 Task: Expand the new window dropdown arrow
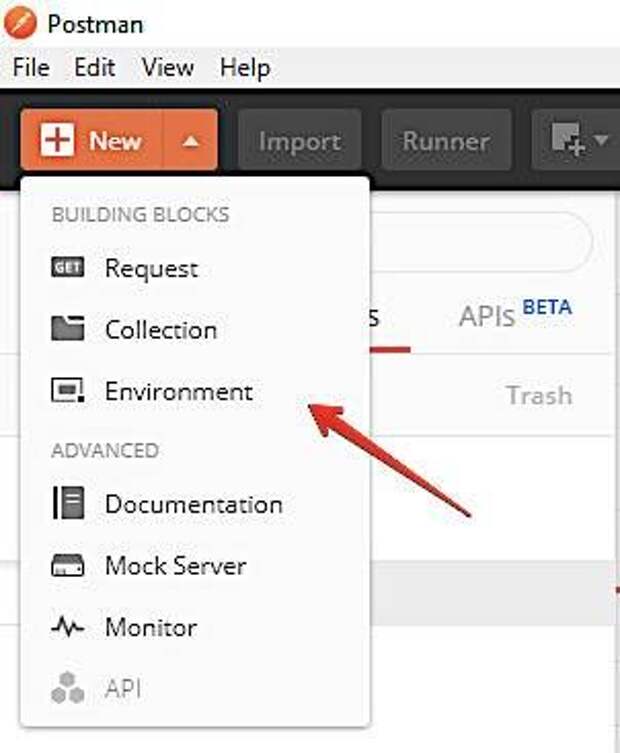601,141
